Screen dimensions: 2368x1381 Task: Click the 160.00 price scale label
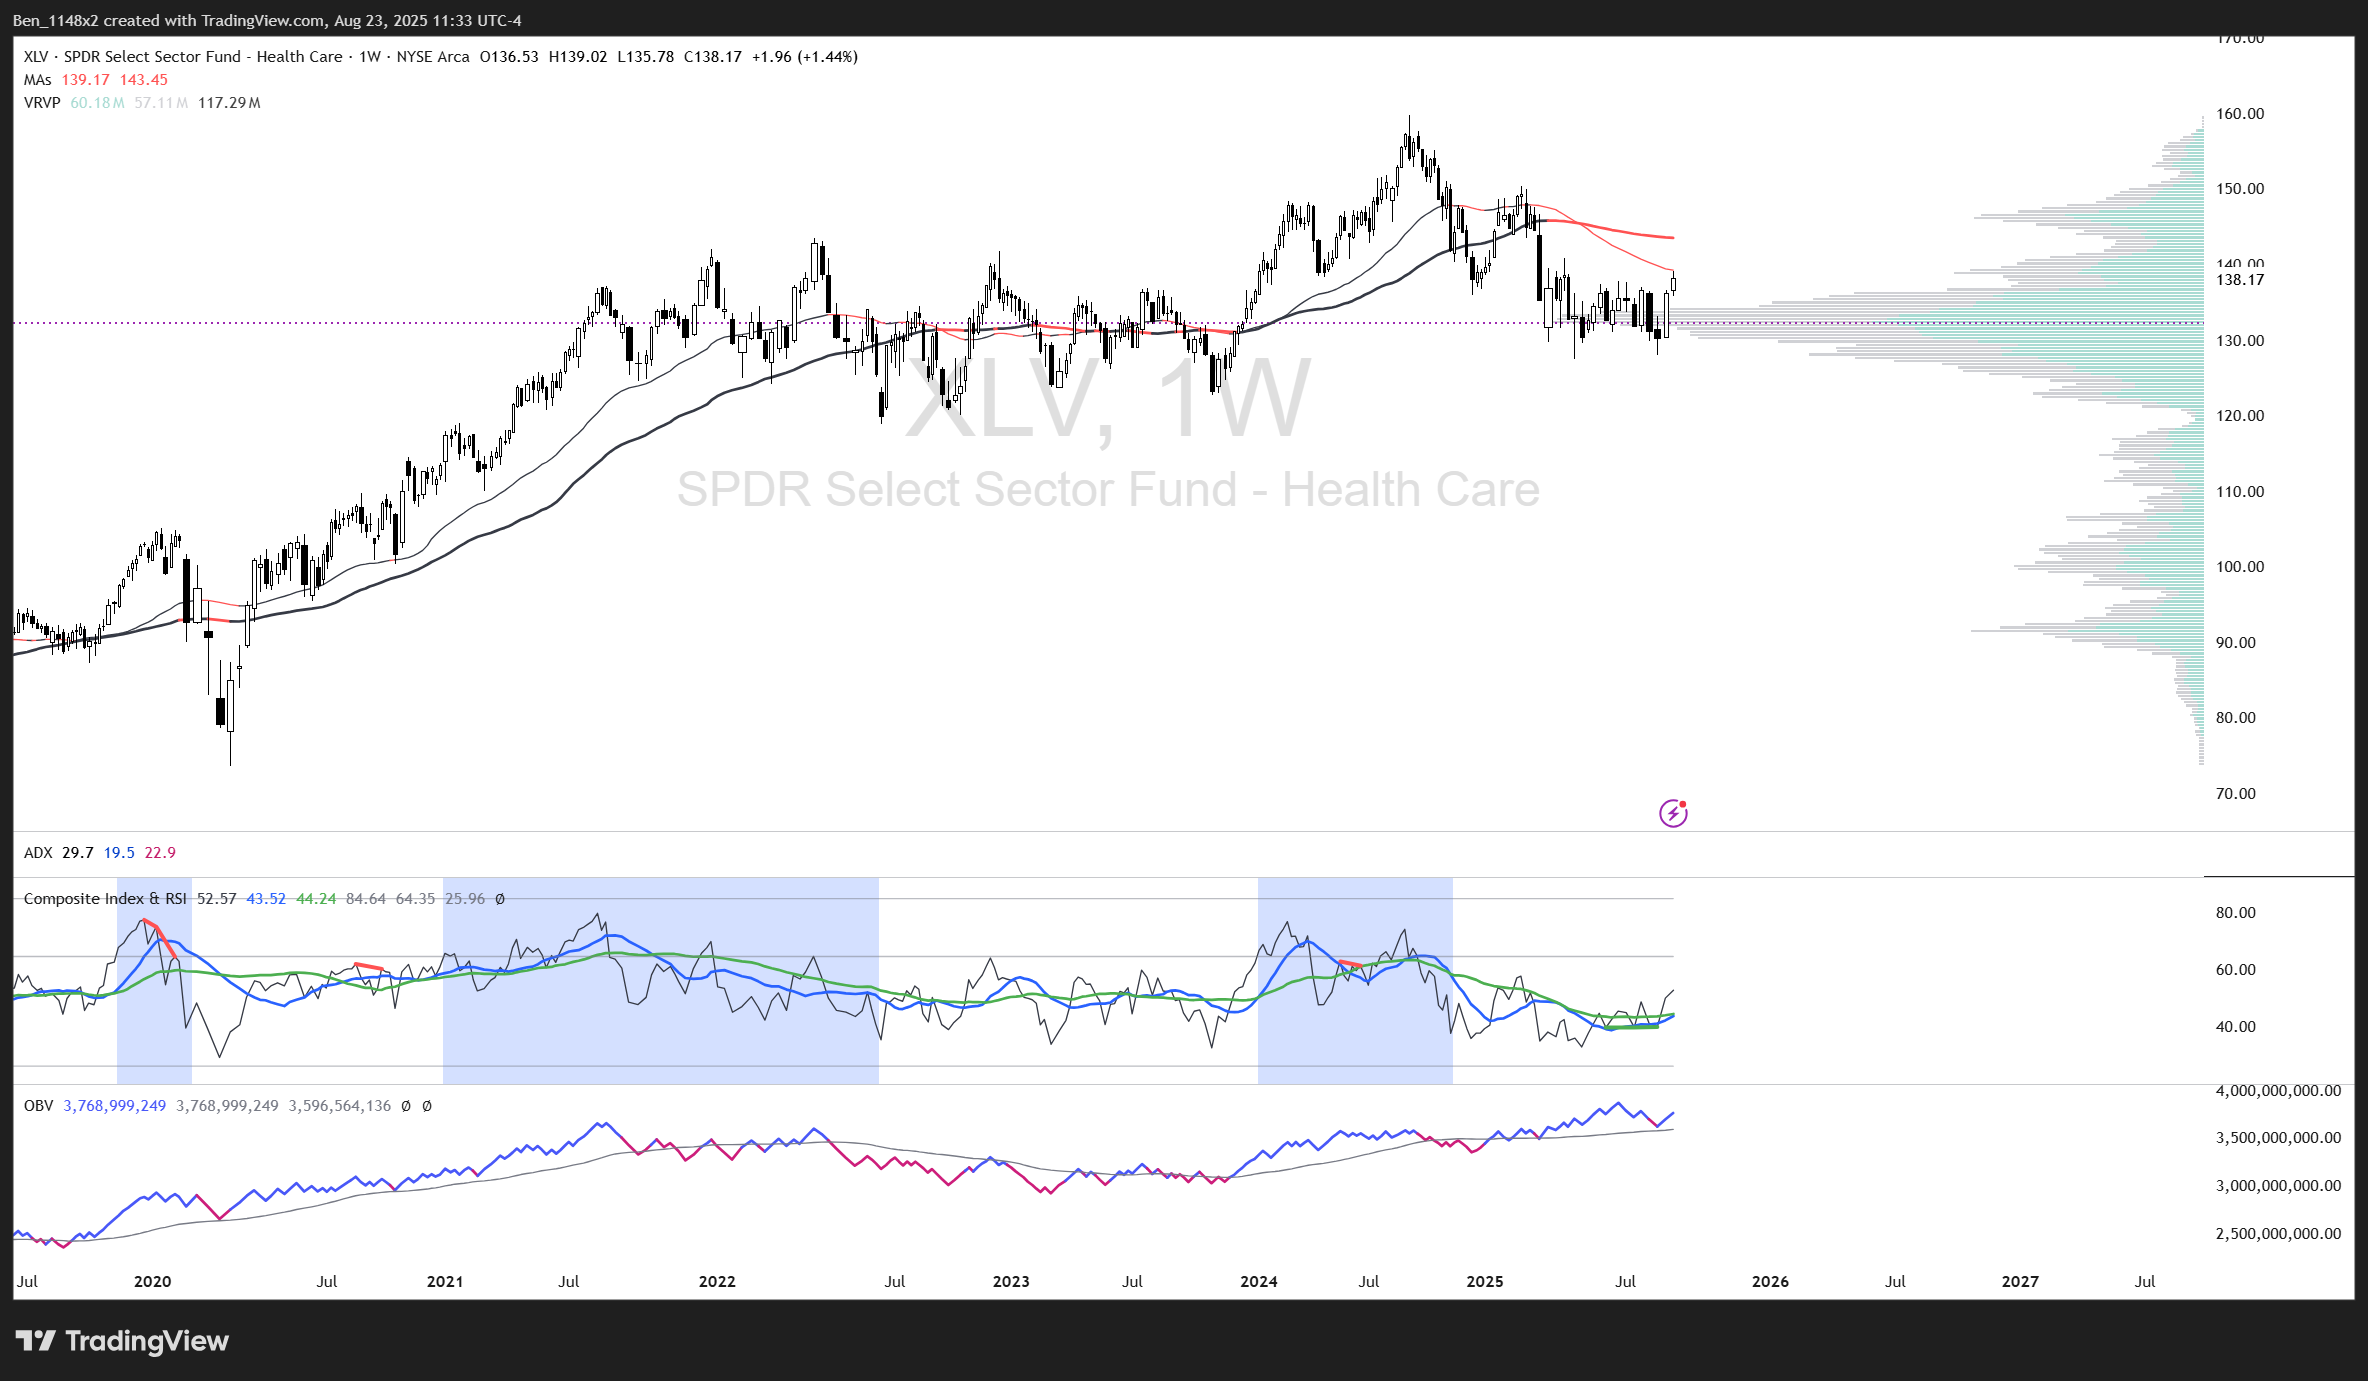2239,114
